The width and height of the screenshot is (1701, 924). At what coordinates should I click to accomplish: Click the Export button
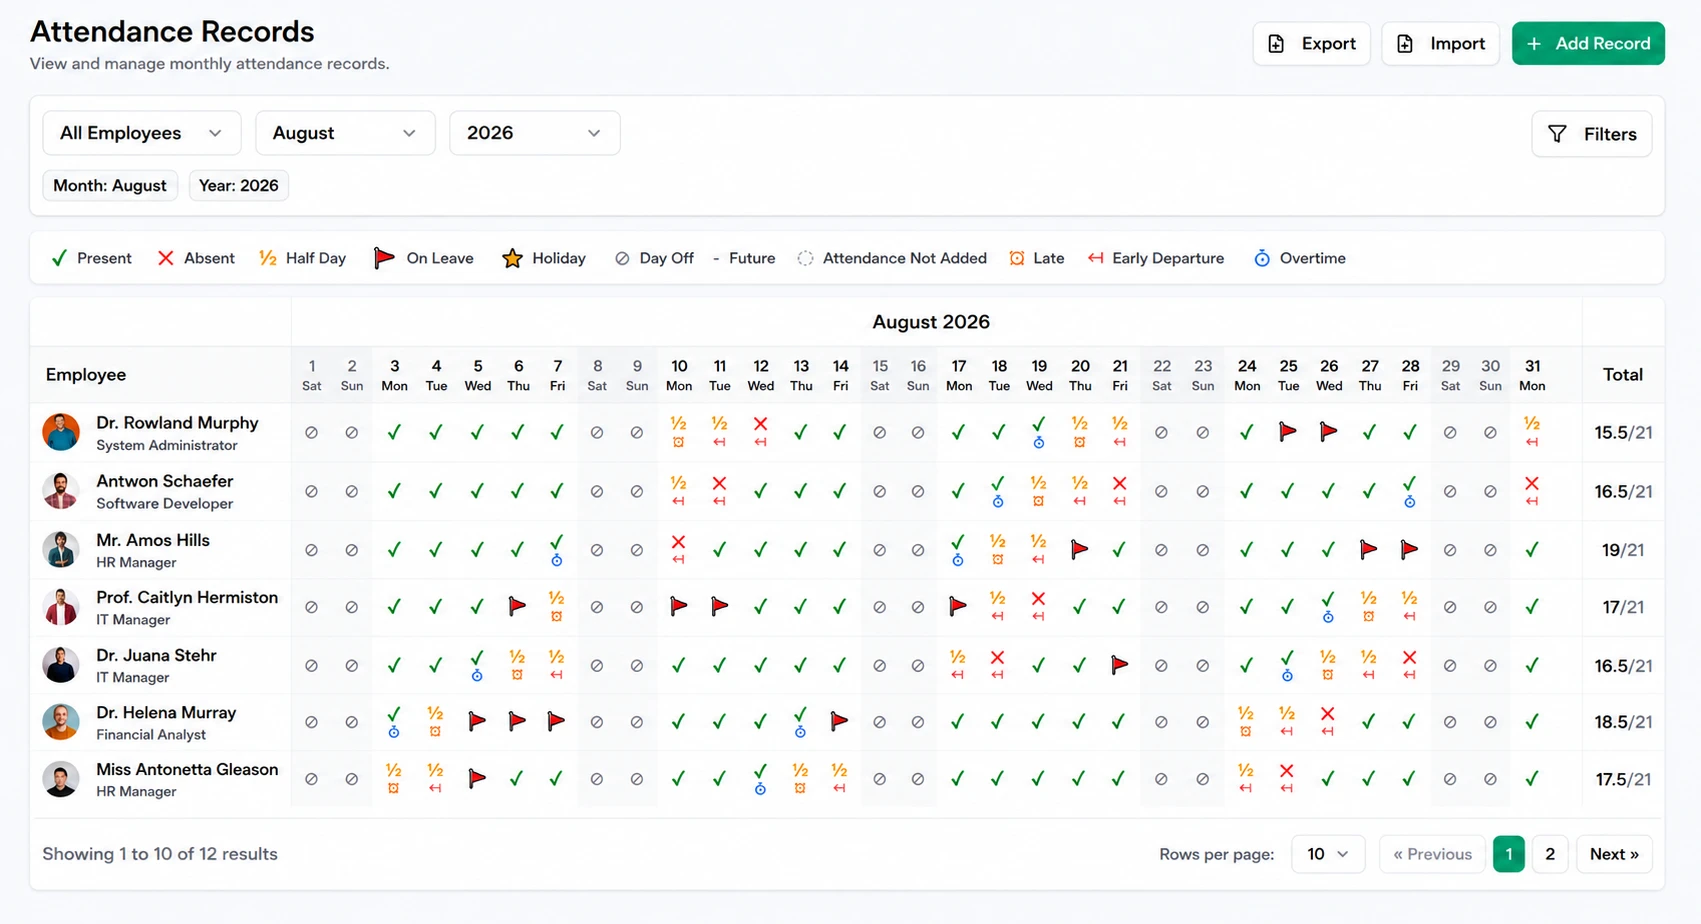click(x=1311, y=44)
